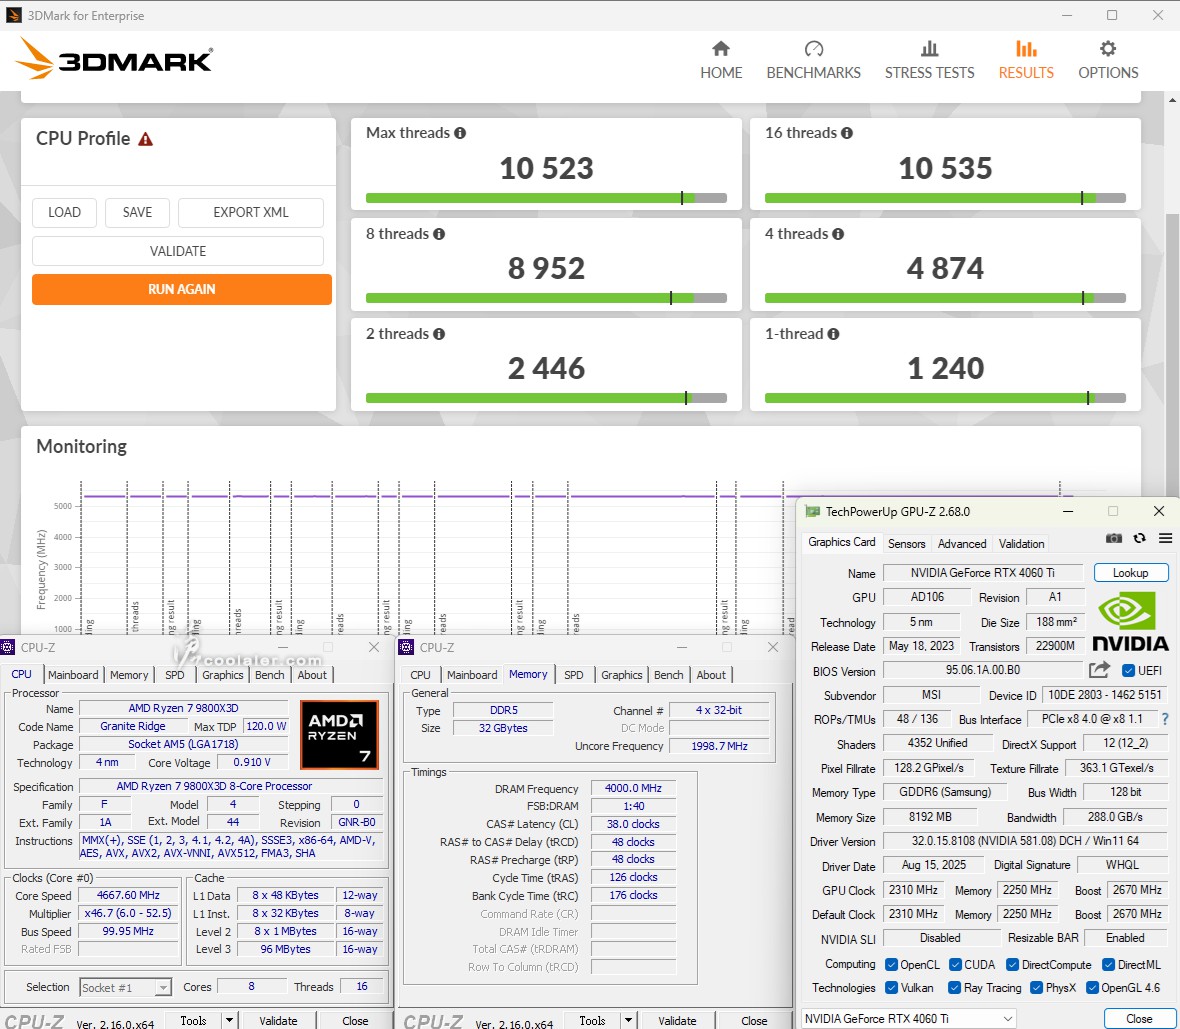Click the 16 threads score progress bar

point(945,198)
